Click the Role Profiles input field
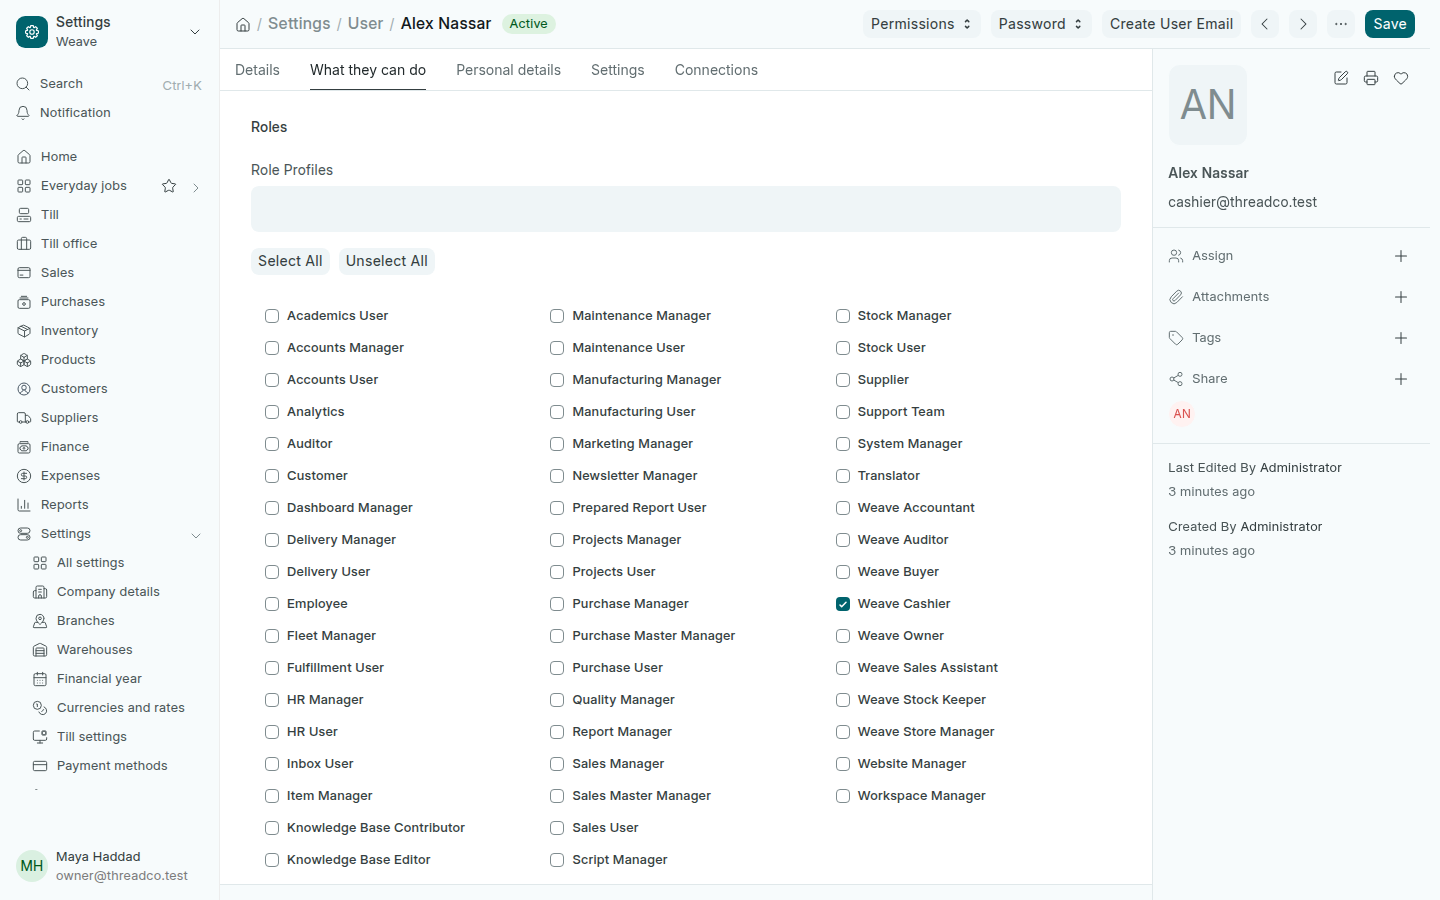 pyautogui.click(x=686, y=209)
